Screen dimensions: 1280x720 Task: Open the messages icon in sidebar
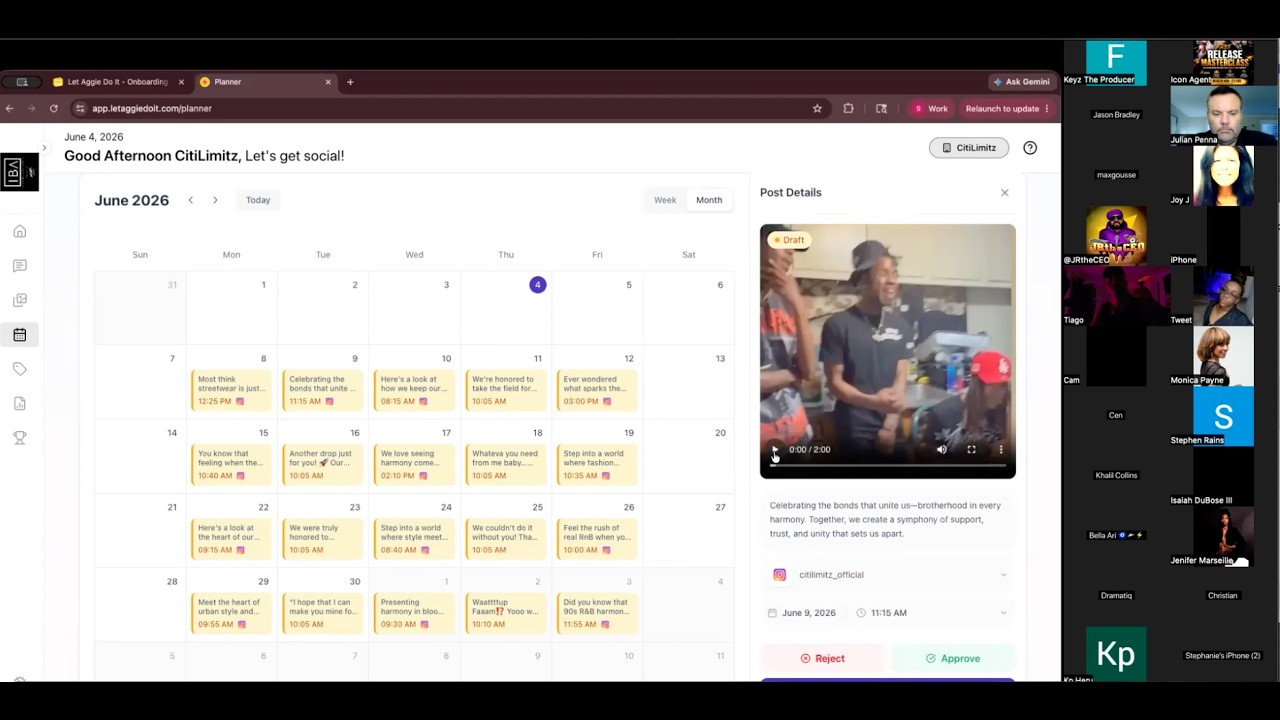pyautogui.click(x=19, y=266)
